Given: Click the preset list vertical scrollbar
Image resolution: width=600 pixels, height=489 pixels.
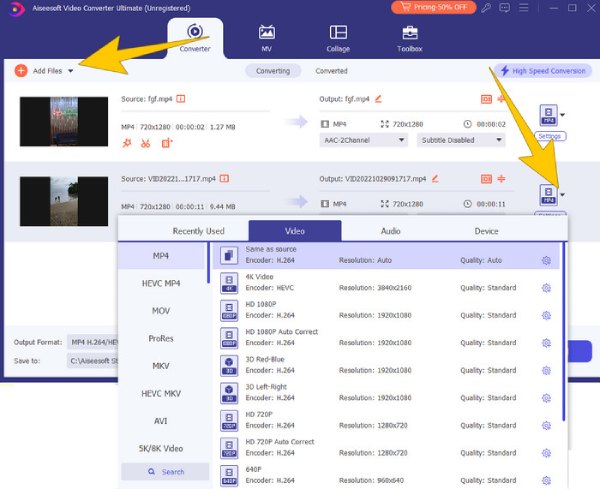Looking at the screenshot, I should (564, 331).
